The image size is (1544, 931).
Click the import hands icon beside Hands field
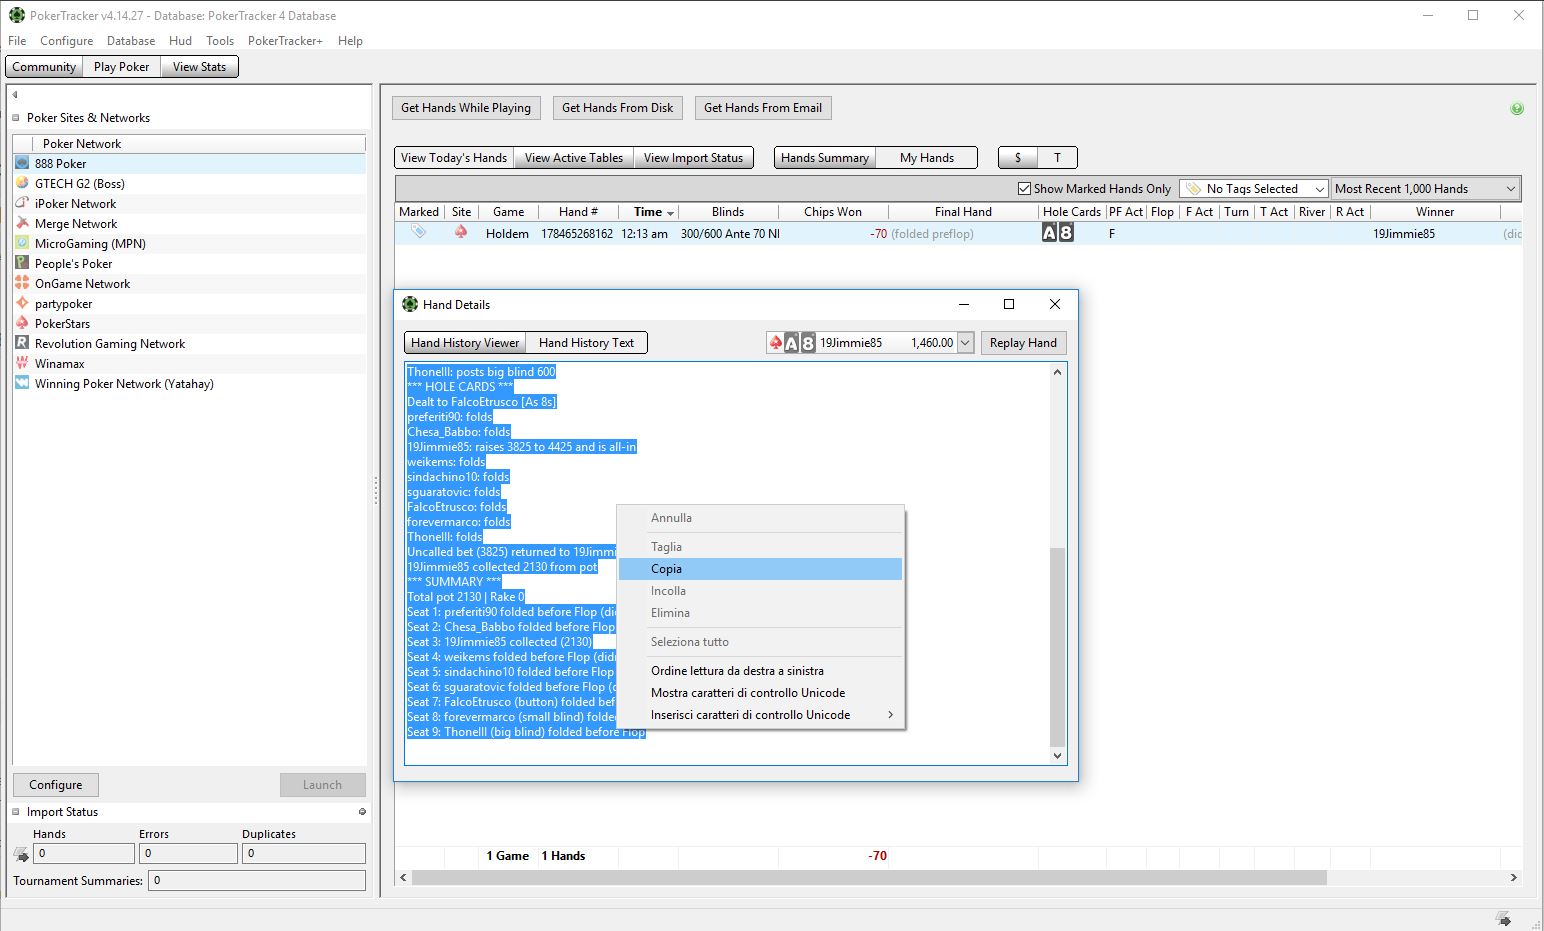pos(21,854)
